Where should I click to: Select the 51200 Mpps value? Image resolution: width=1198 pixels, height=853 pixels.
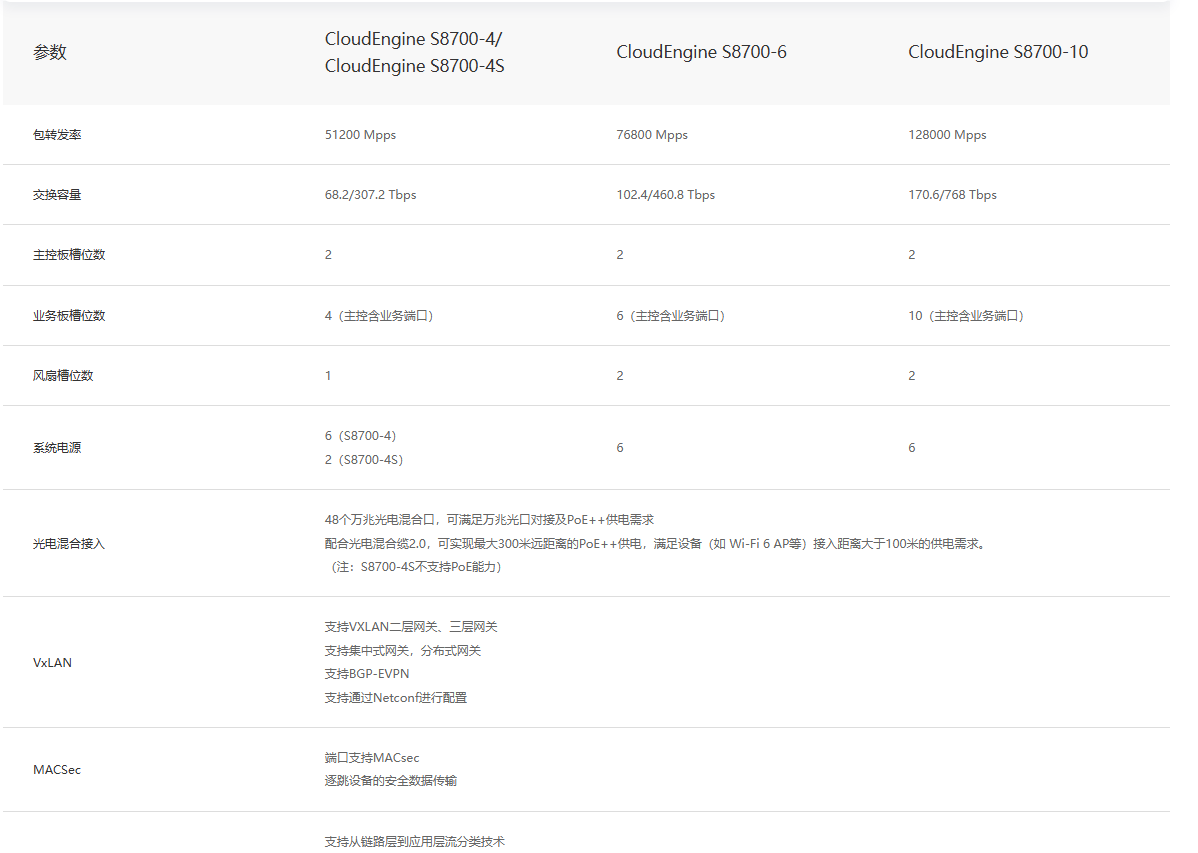(x=360, y=135)
